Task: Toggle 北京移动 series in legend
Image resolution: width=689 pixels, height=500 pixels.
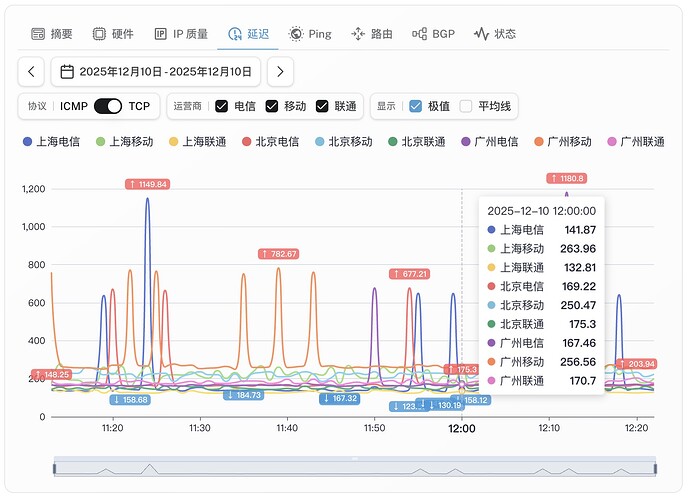Action: coord(344,141)
